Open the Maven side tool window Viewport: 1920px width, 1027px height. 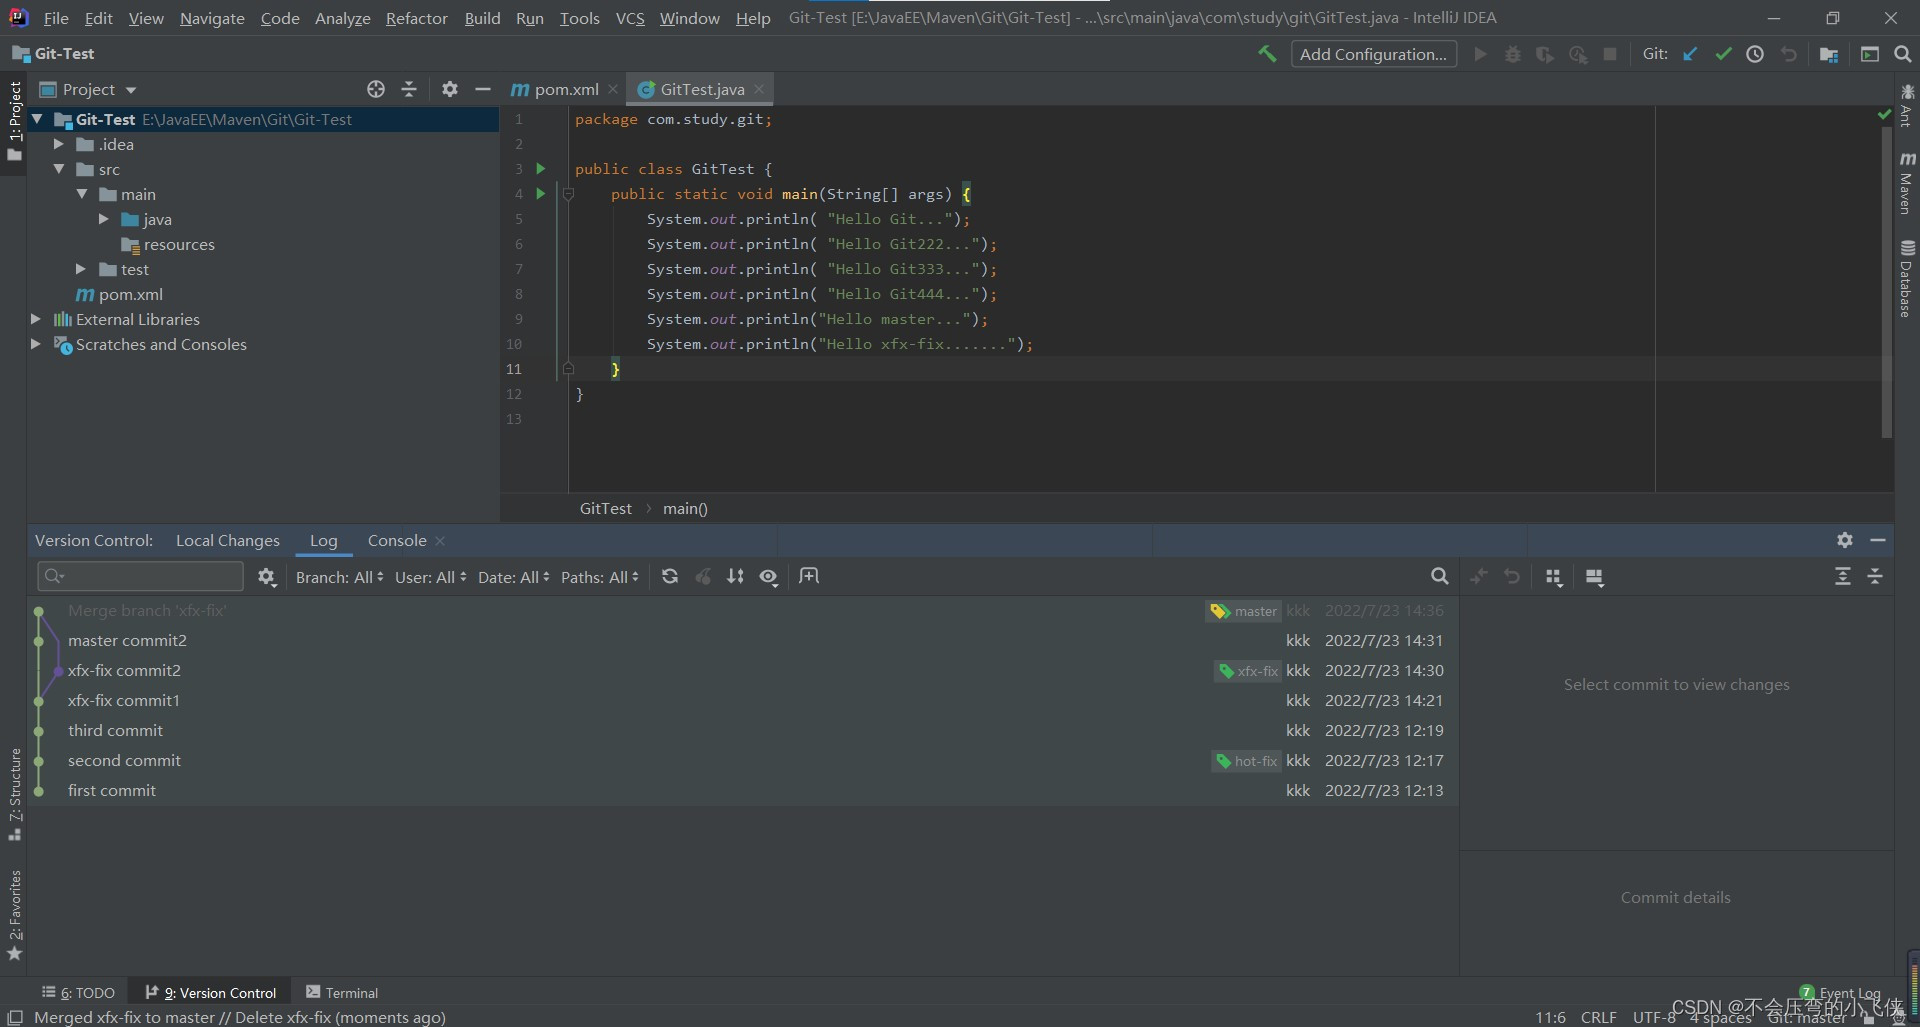point(1907,183)
